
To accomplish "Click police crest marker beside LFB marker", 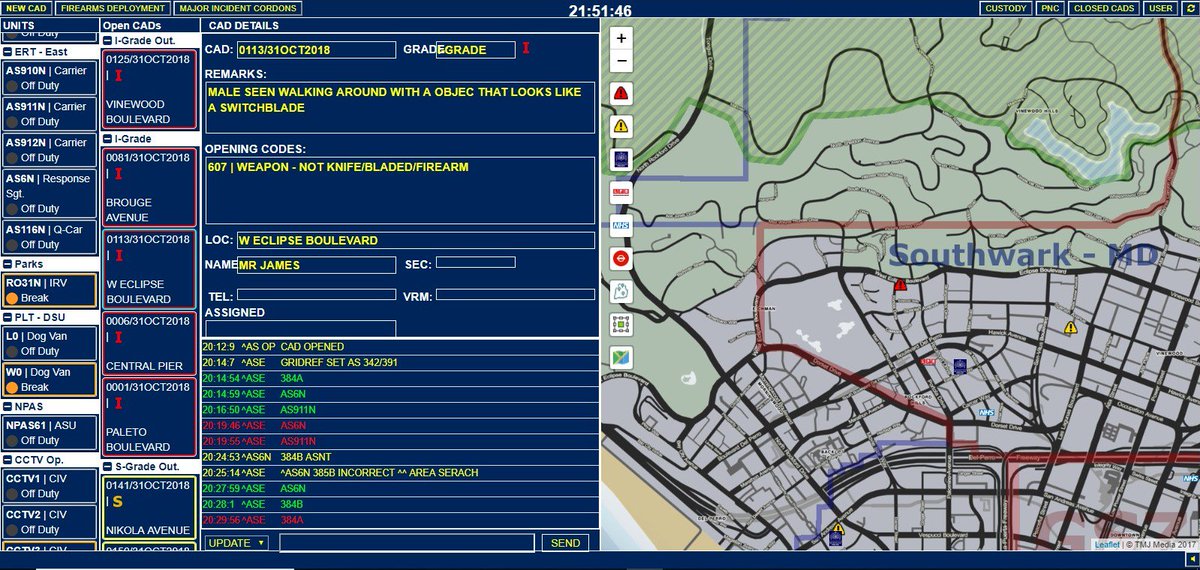I will click(960, 365).
